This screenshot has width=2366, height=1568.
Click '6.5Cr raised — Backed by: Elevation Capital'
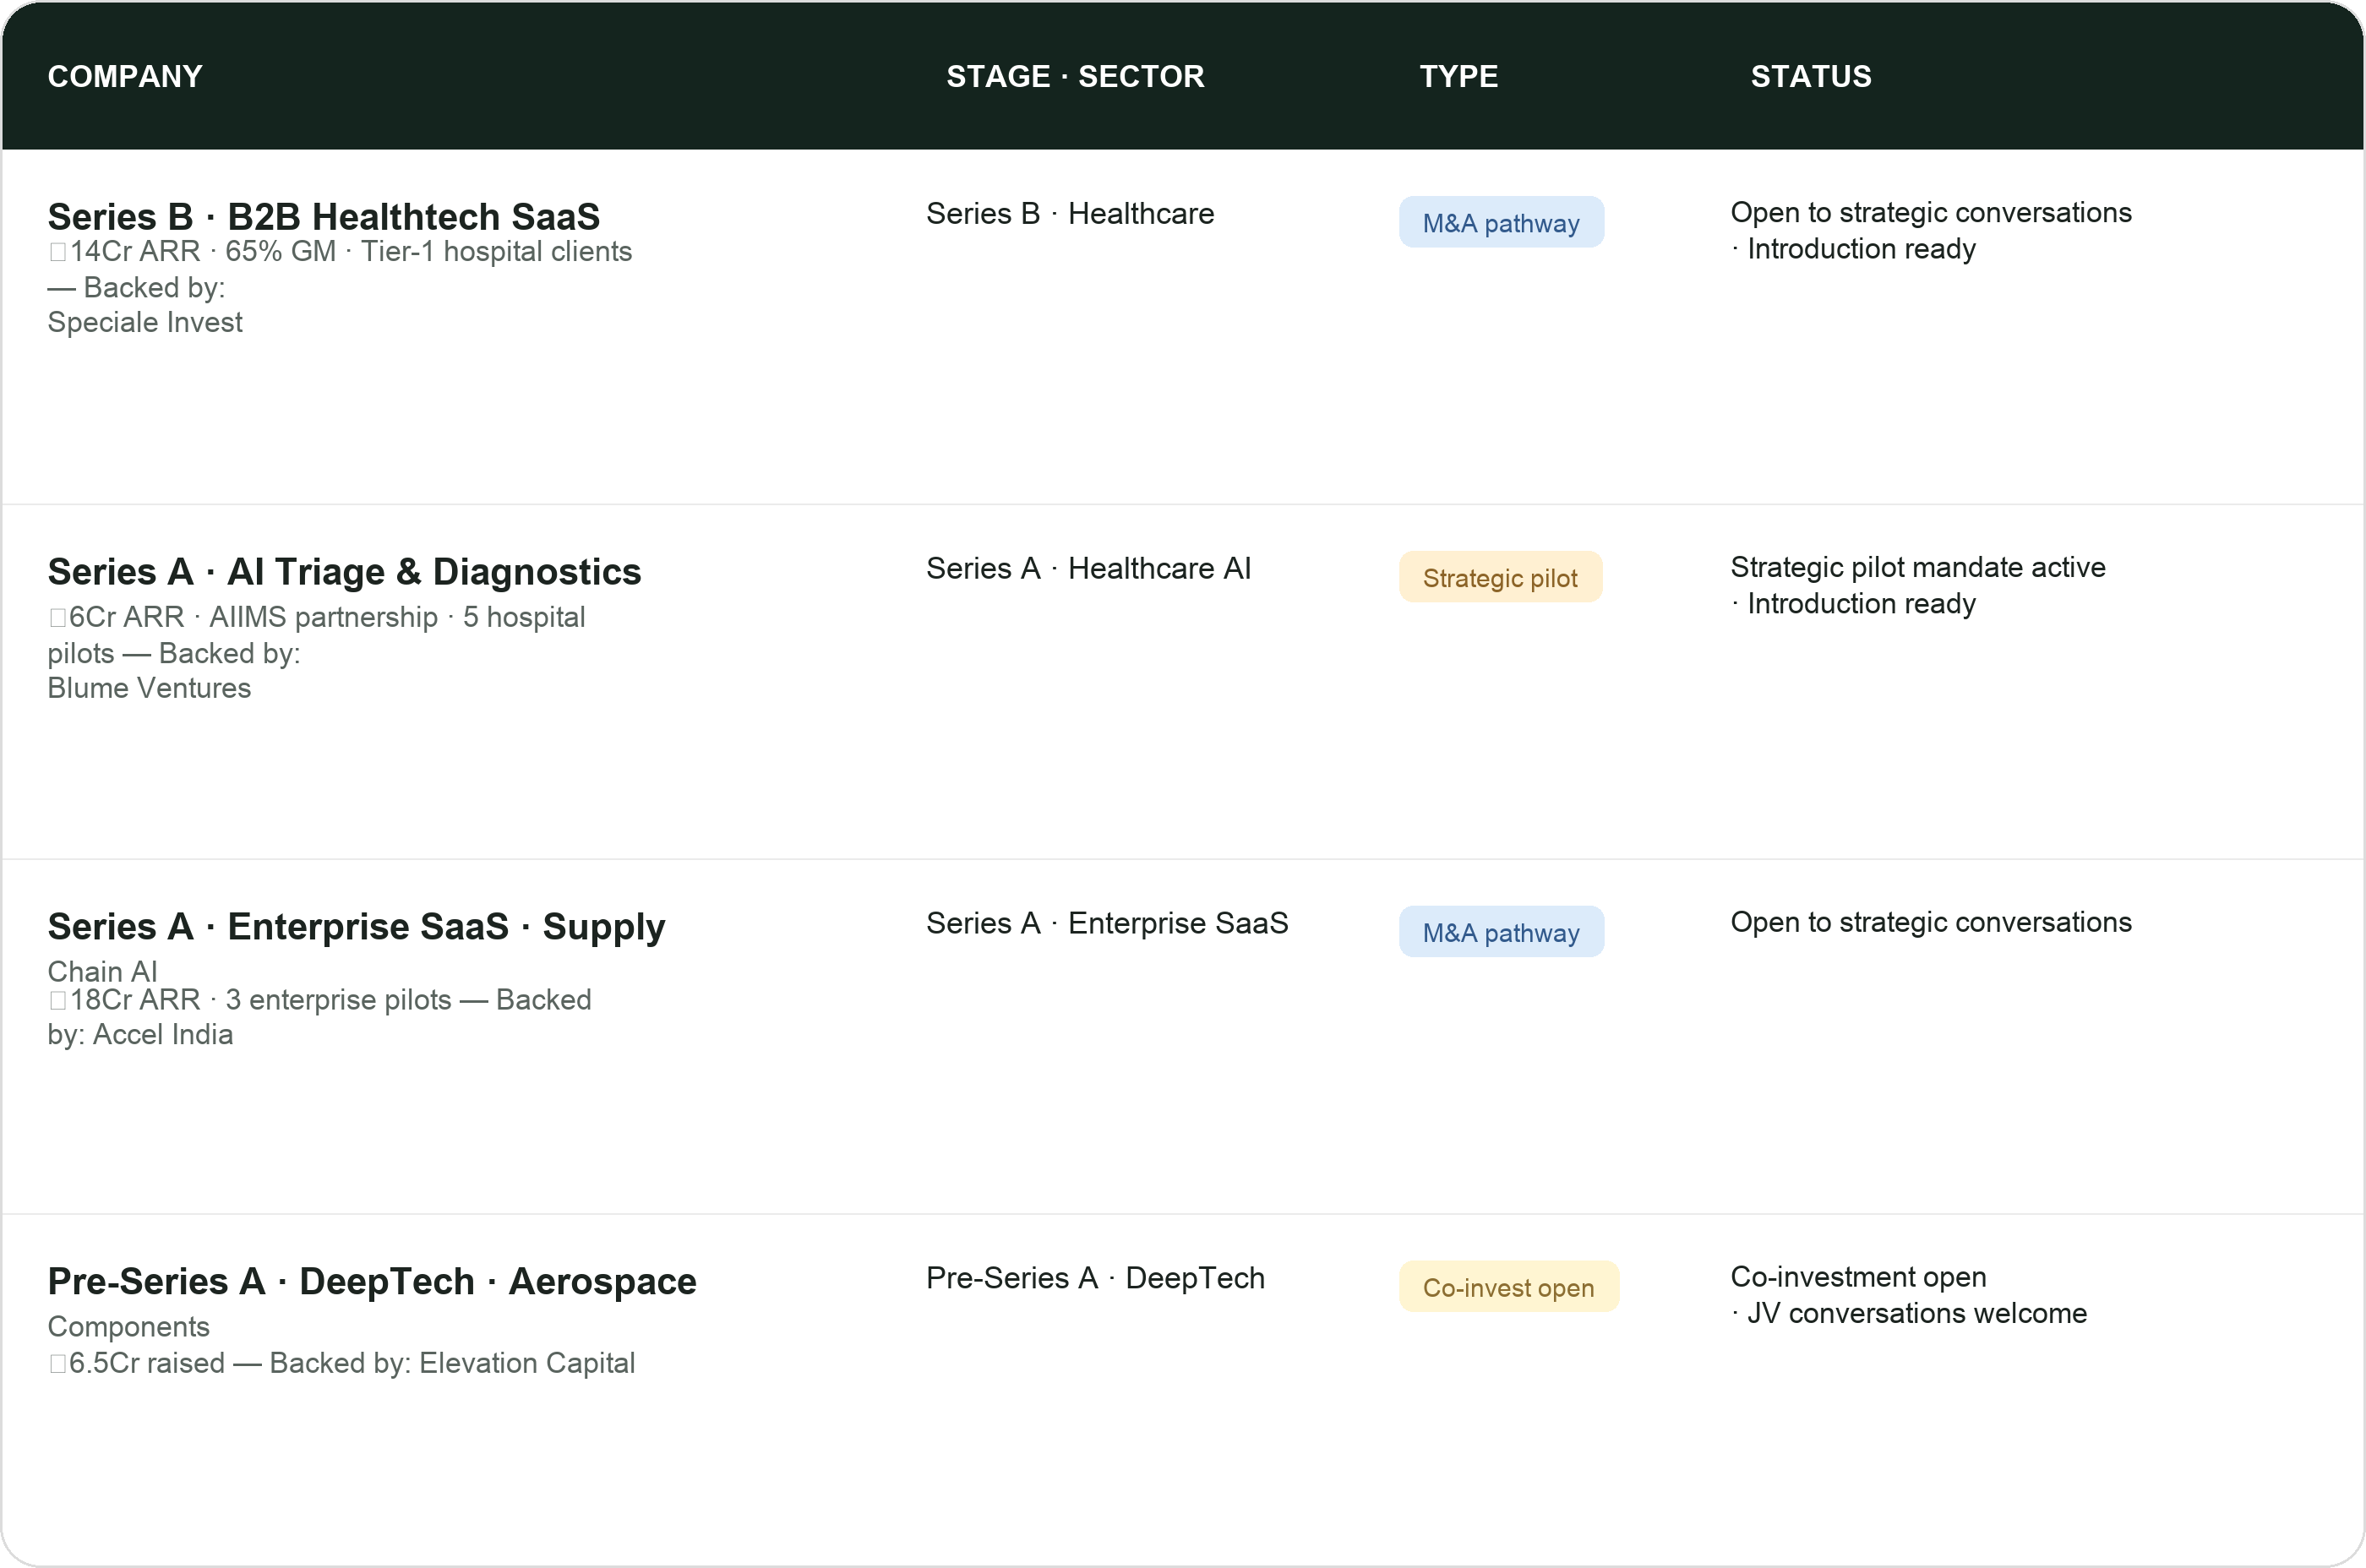click(341, 1363)
